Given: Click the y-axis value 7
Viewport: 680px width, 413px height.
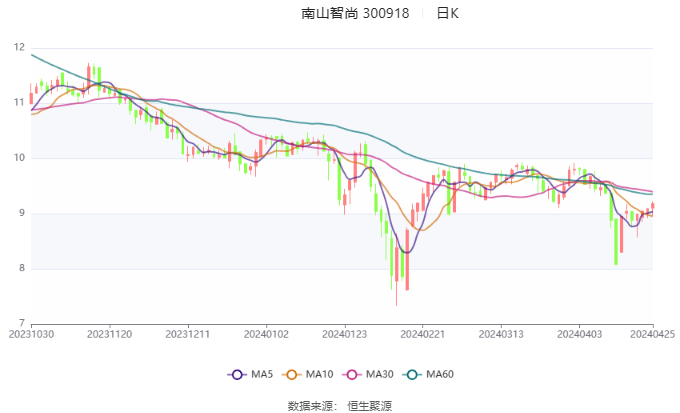Looking at the screenshot, I should pyautogui.click(x=22, y=323).
